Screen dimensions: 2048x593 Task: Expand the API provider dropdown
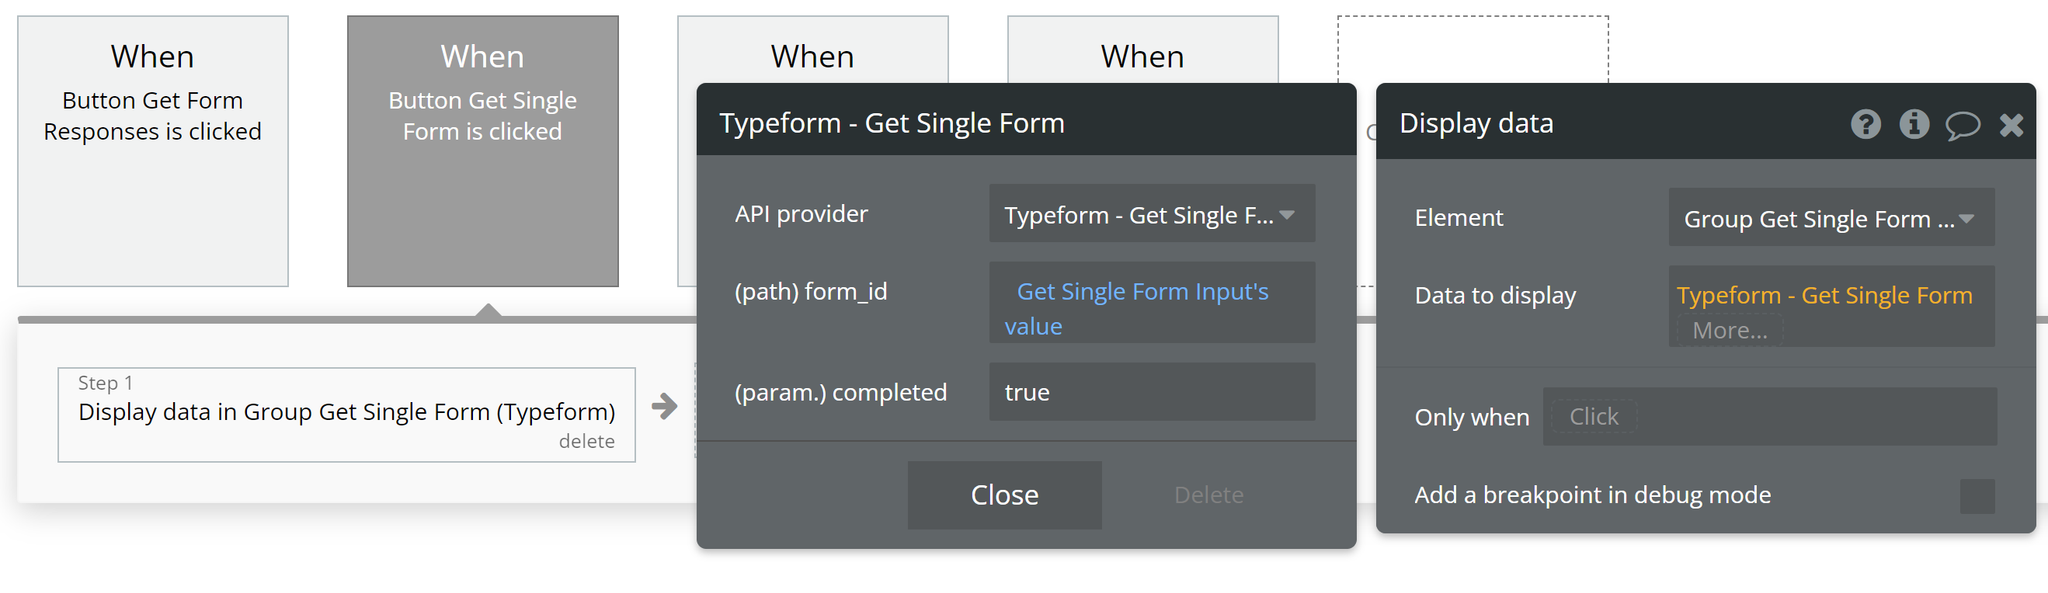(1152, 214)
